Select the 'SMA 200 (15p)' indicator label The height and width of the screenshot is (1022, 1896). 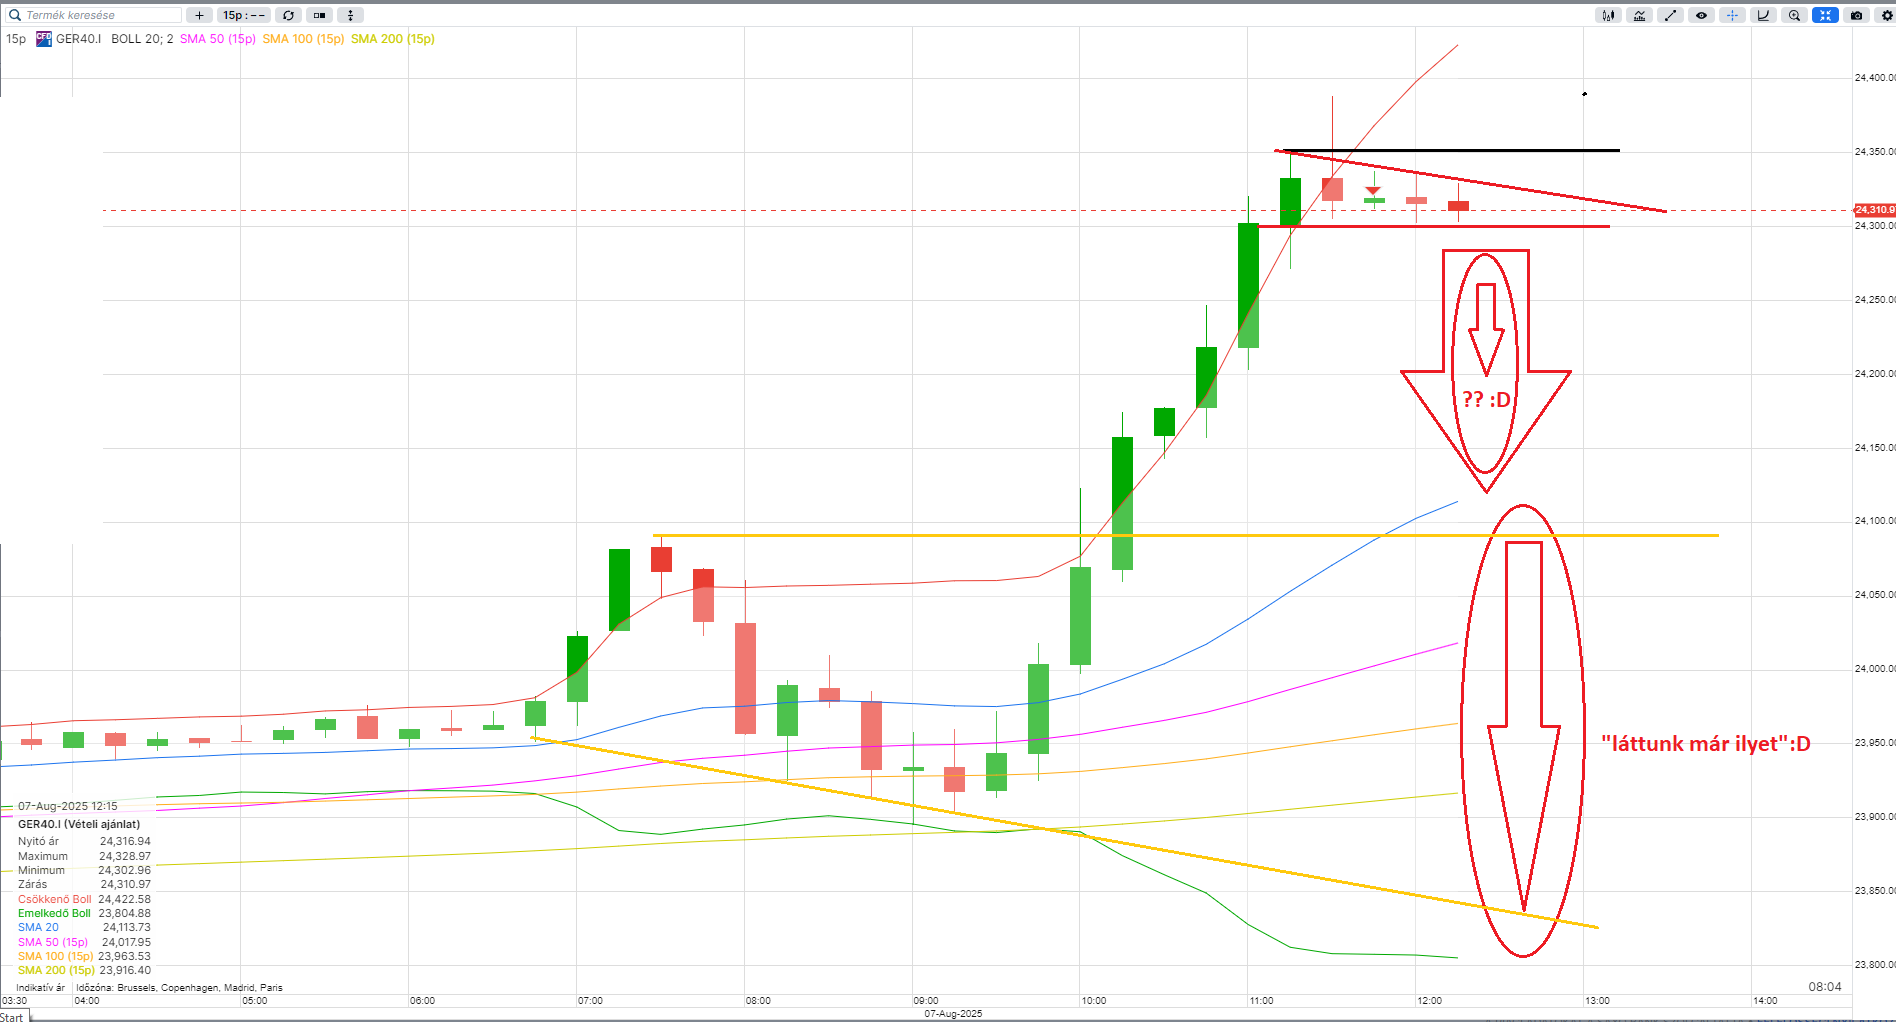point(392,39)
